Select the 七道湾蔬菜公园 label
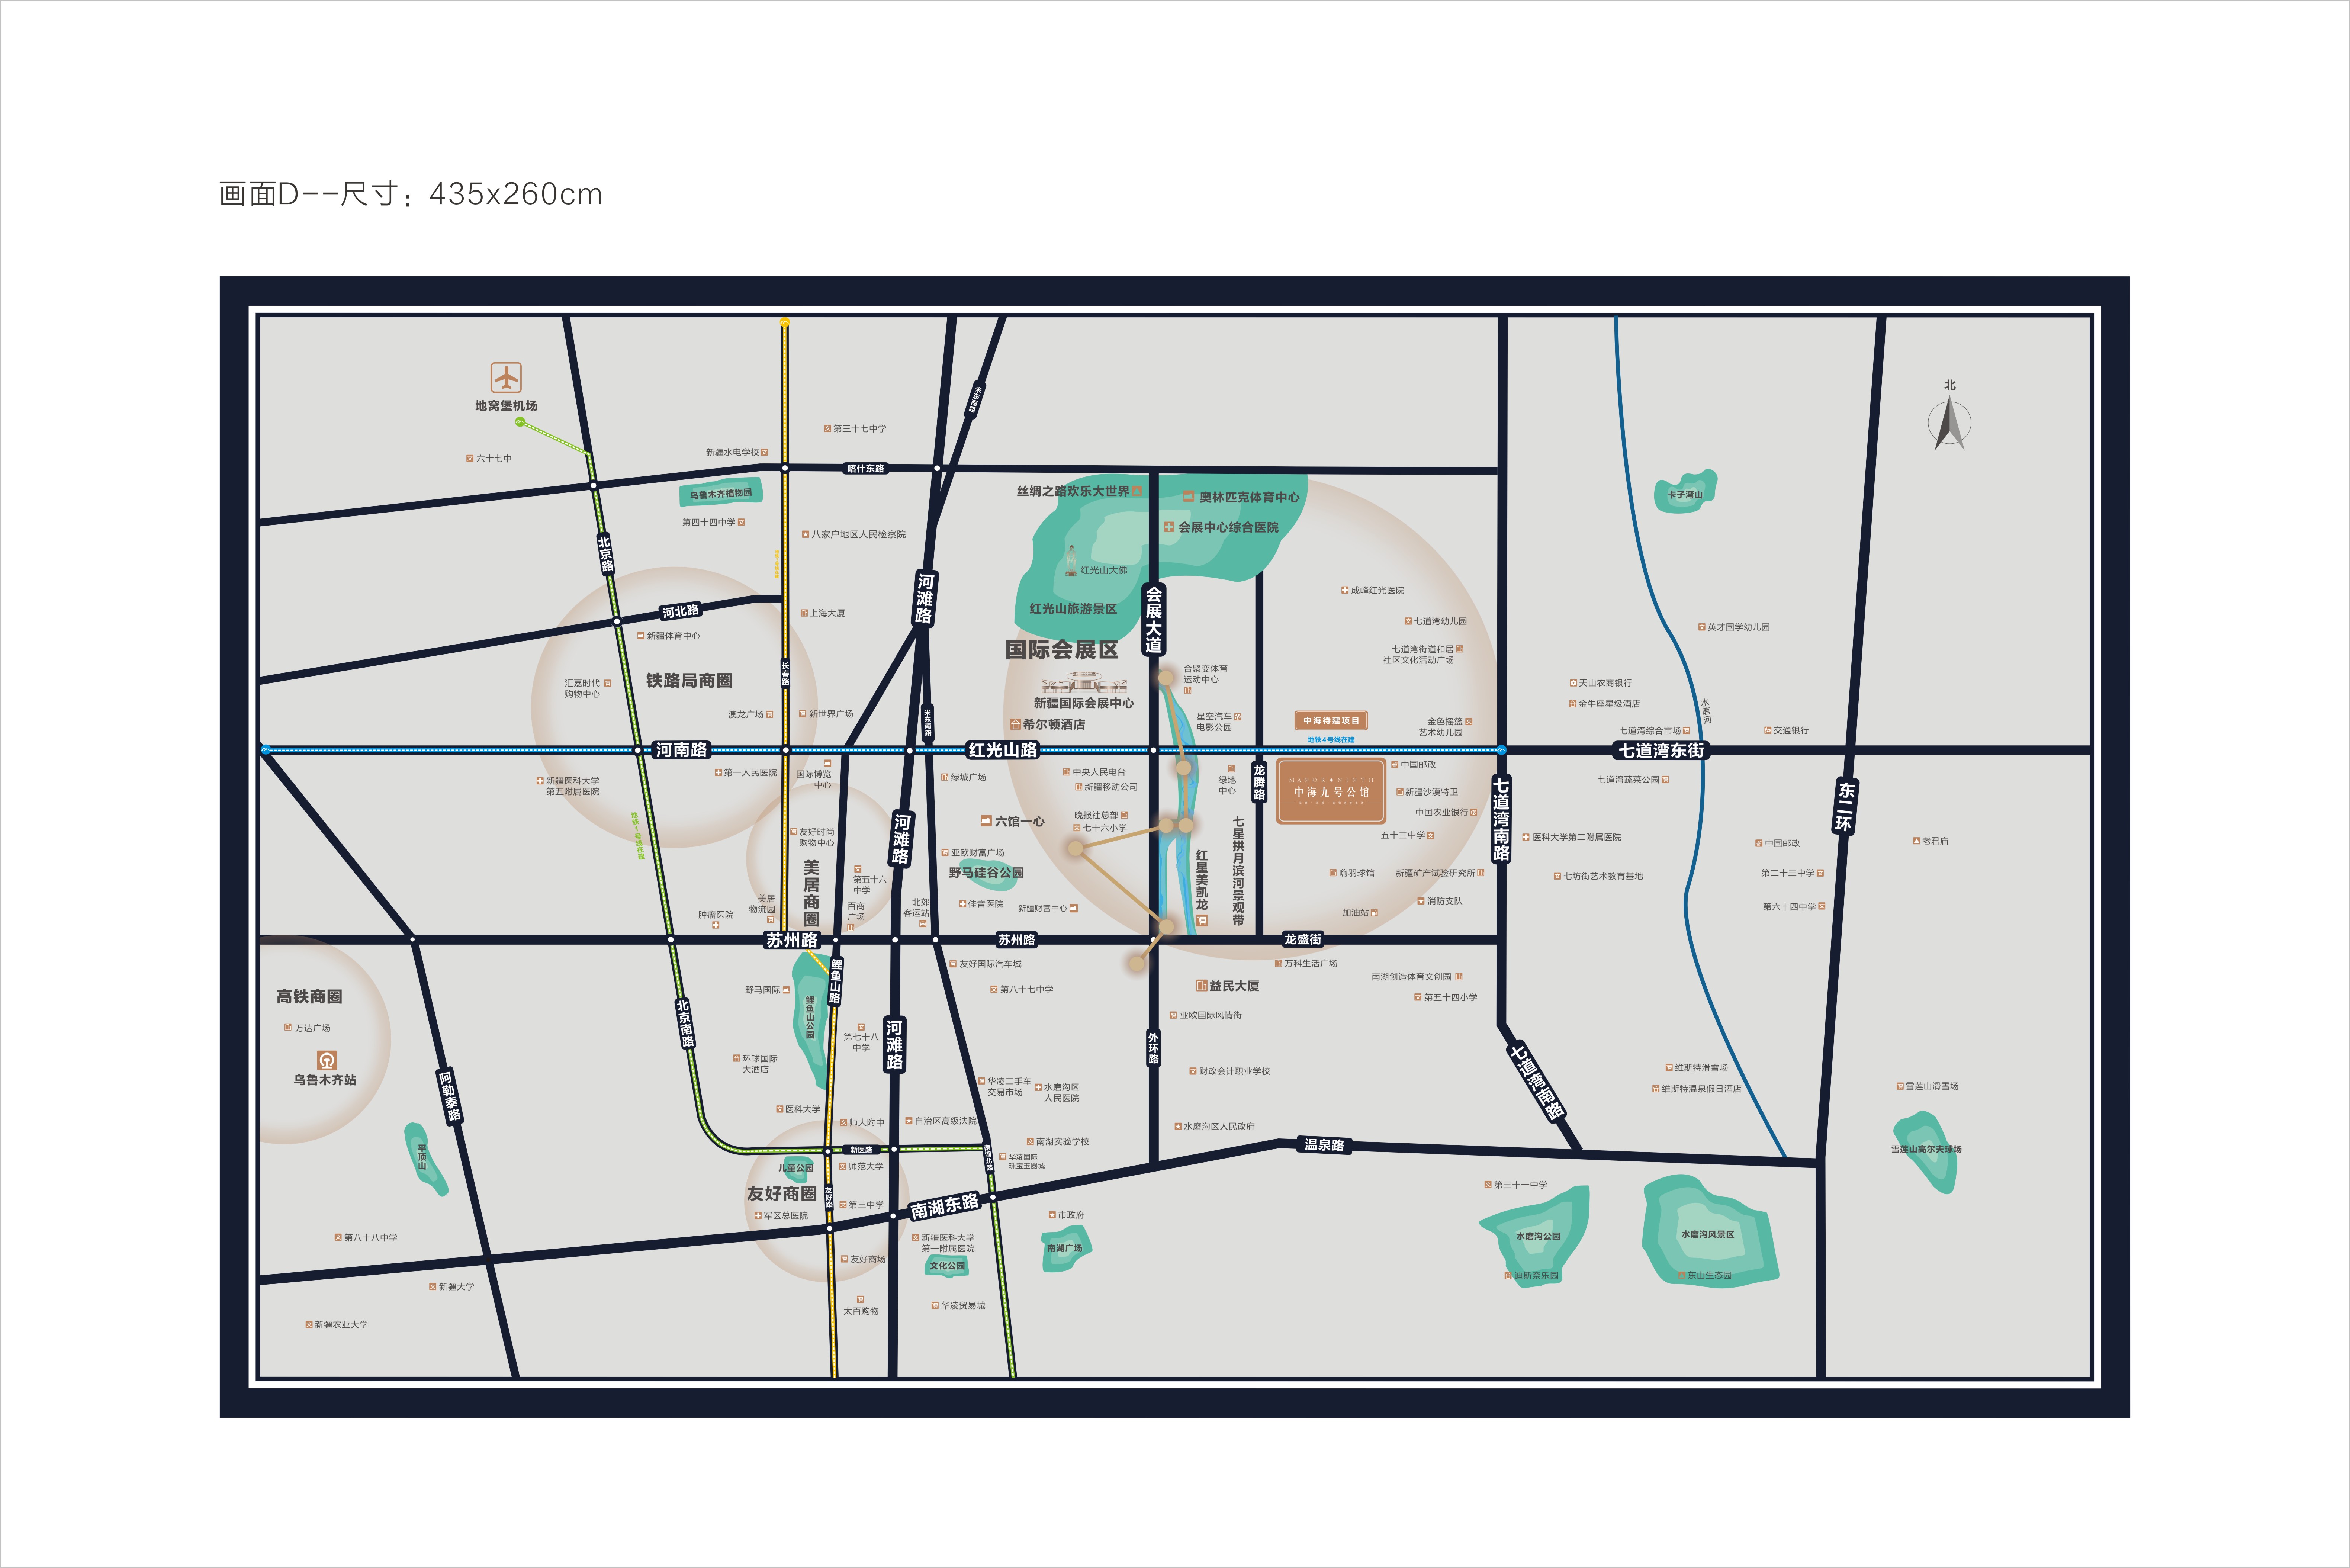Image resolution: width=2350 pixels, height=1568 pixels. click(1628, 779)
